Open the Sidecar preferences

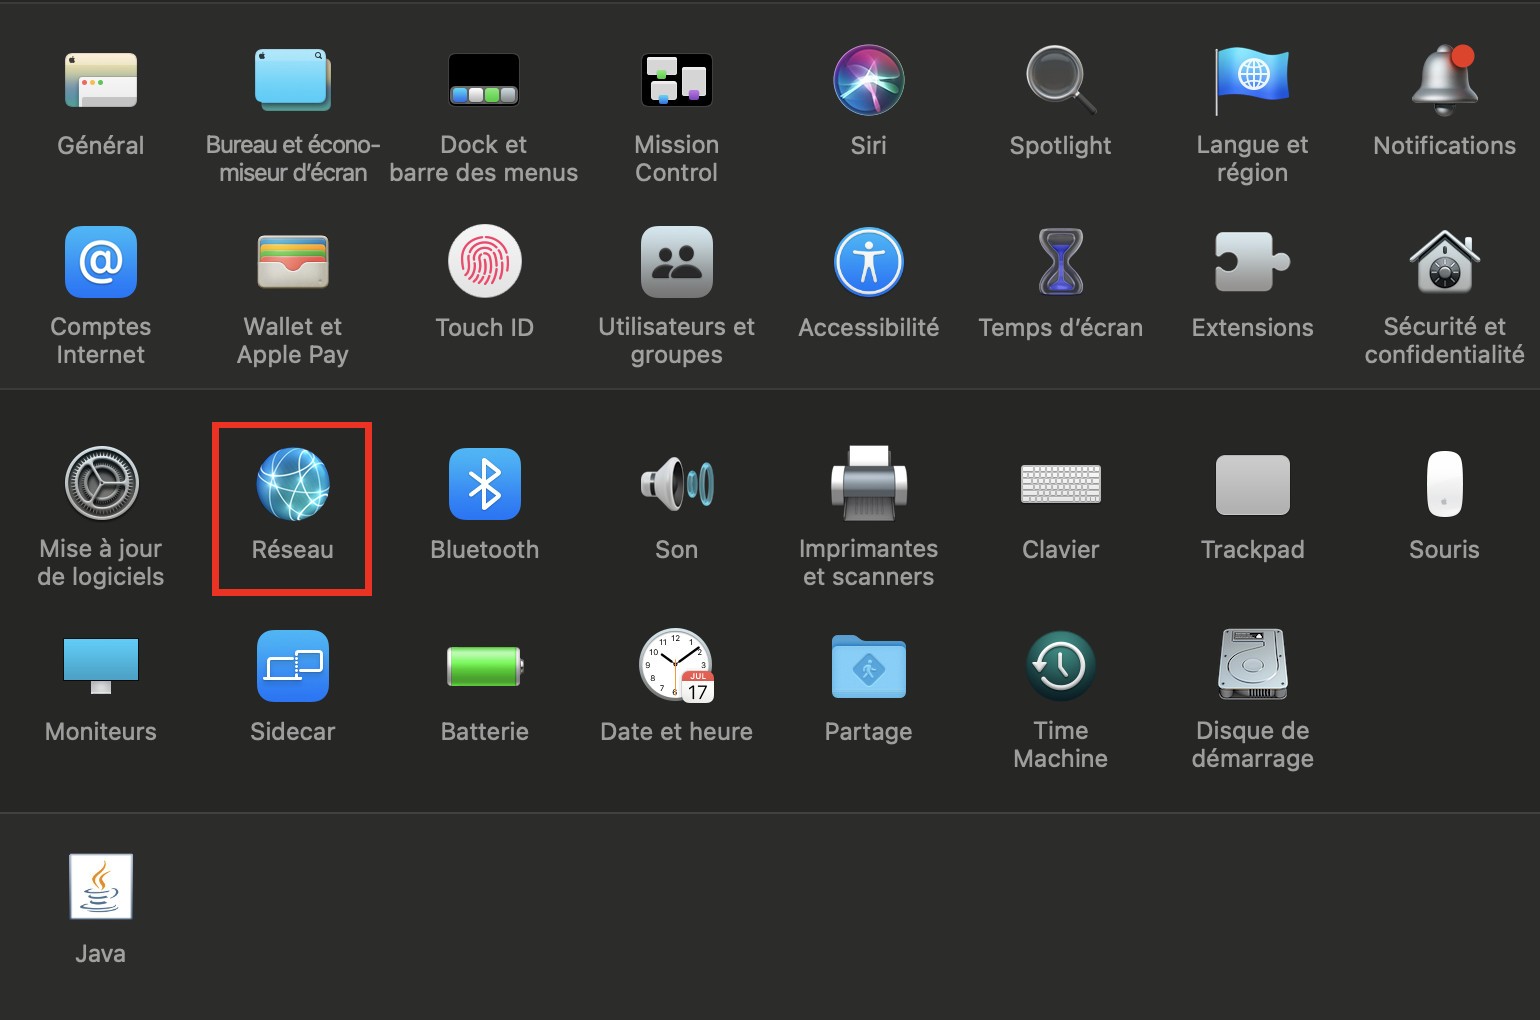click(x=292, y=666)
